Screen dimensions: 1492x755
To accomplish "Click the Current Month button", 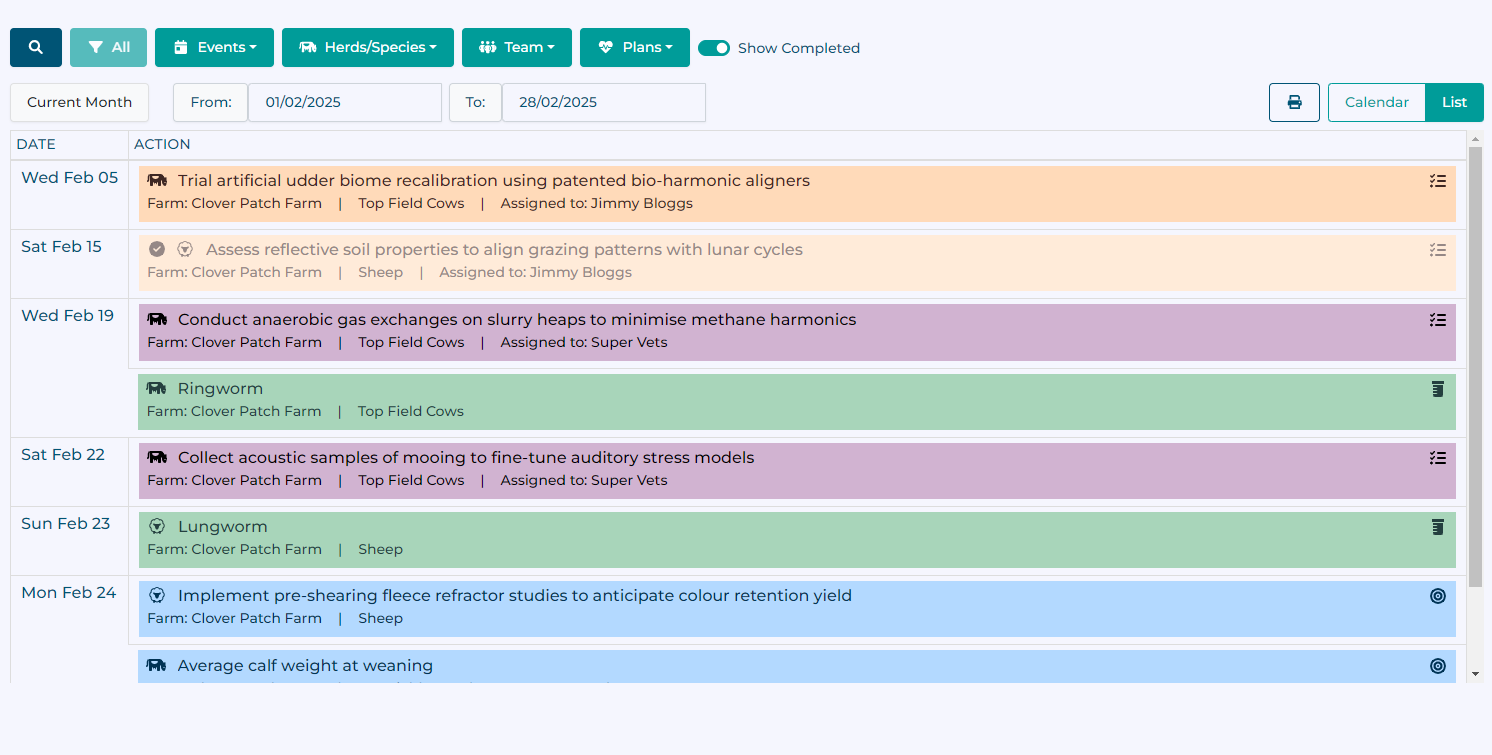I will (x=79, y=102).
